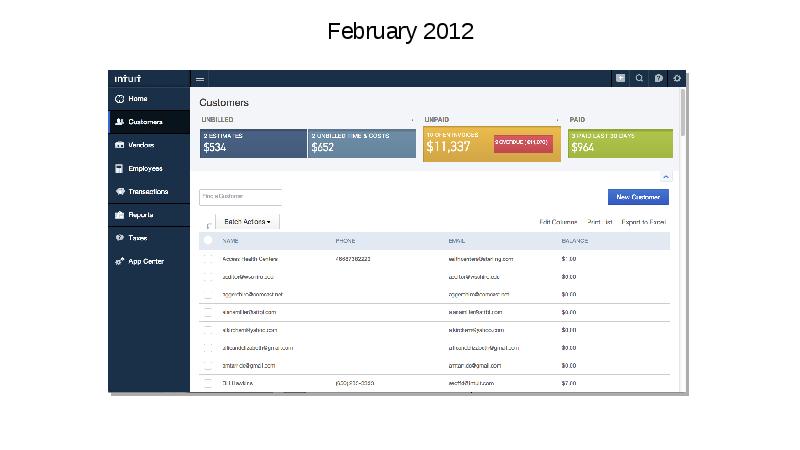Toggle the select-all checkbox in the table header
Image resolution: width=800 pixels, height=450 pixels.
coord(208,241)
